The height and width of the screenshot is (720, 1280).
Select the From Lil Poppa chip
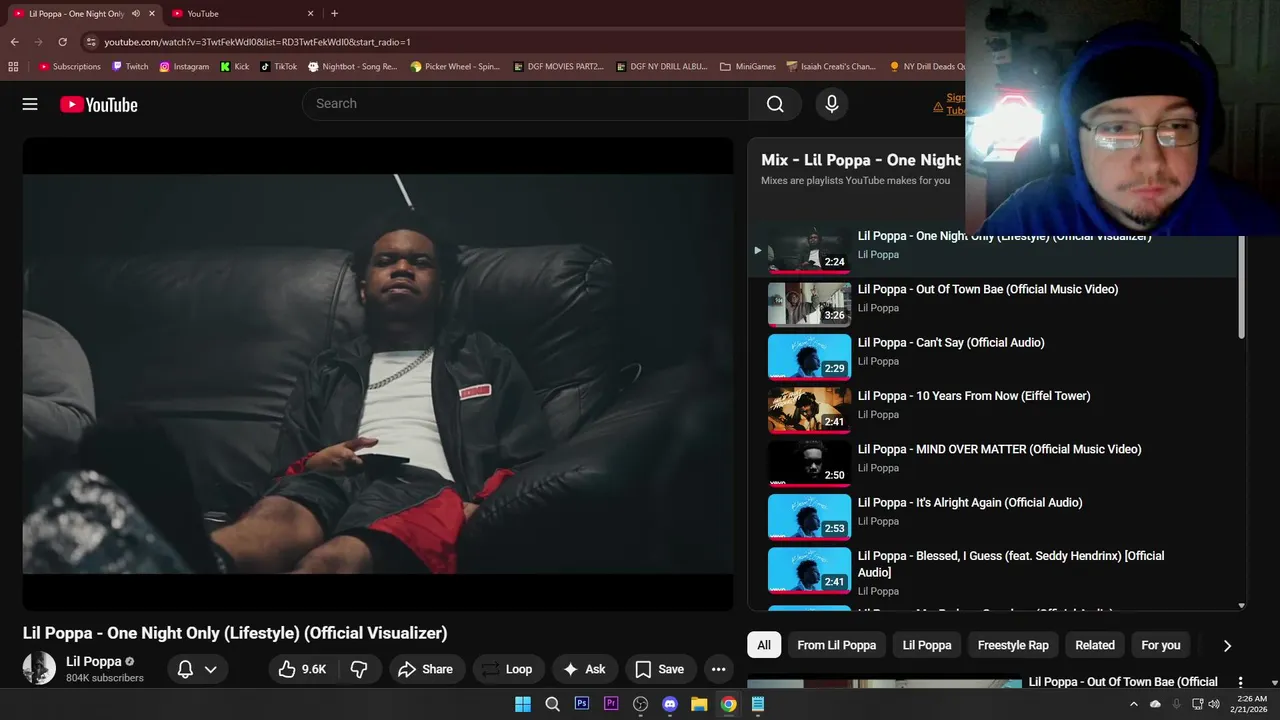tap(837, 645)
